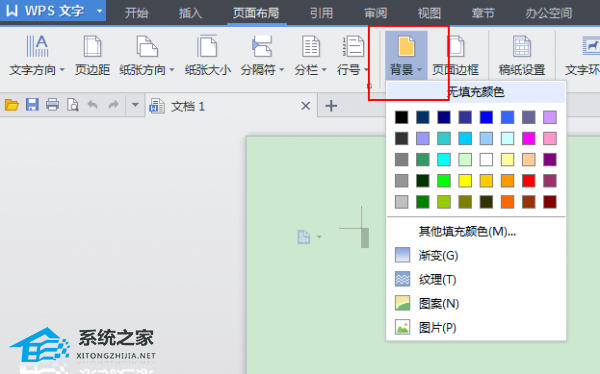The image size is (600, 374).
Task: Open the 审阅 tab
Action: coord(375,13)
